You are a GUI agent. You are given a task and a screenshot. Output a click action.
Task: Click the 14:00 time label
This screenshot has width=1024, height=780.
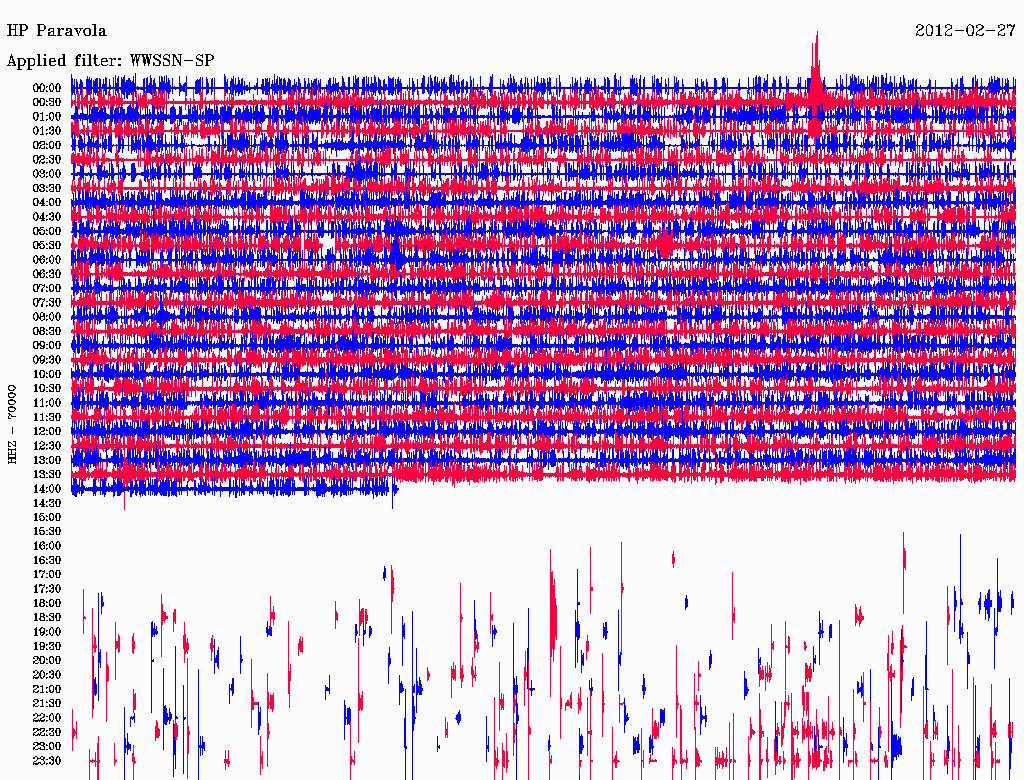pos(47,489)
